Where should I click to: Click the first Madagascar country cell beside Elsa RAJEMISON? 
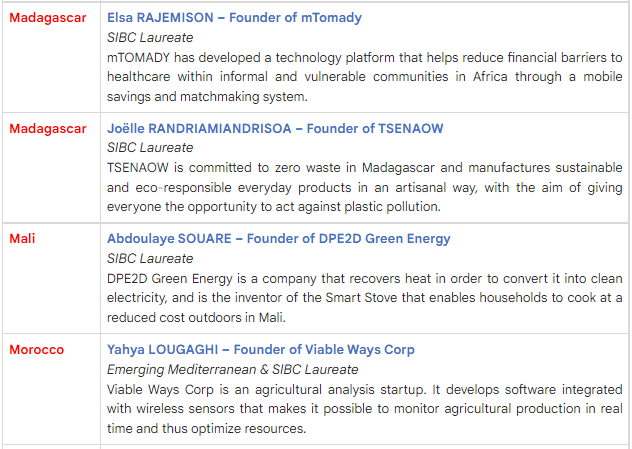(x=47, y=18)
